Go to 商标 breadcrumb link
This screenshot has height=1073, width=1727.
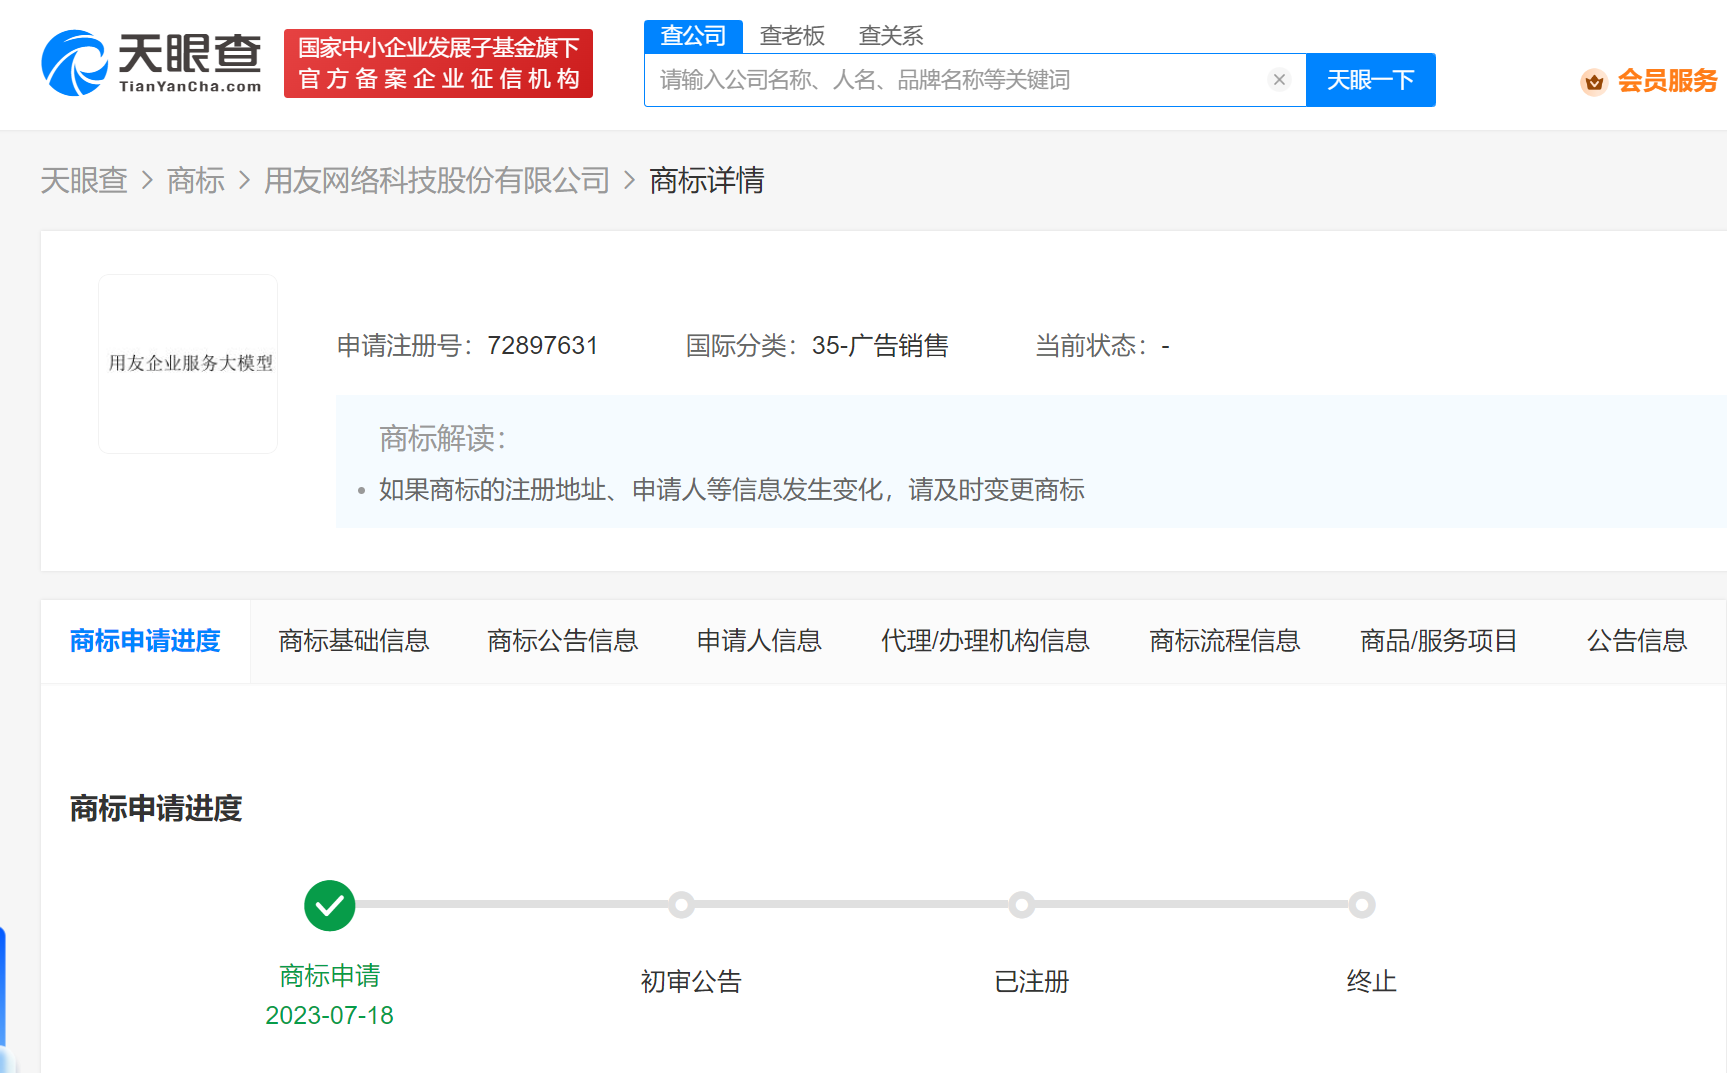[196, 181]
